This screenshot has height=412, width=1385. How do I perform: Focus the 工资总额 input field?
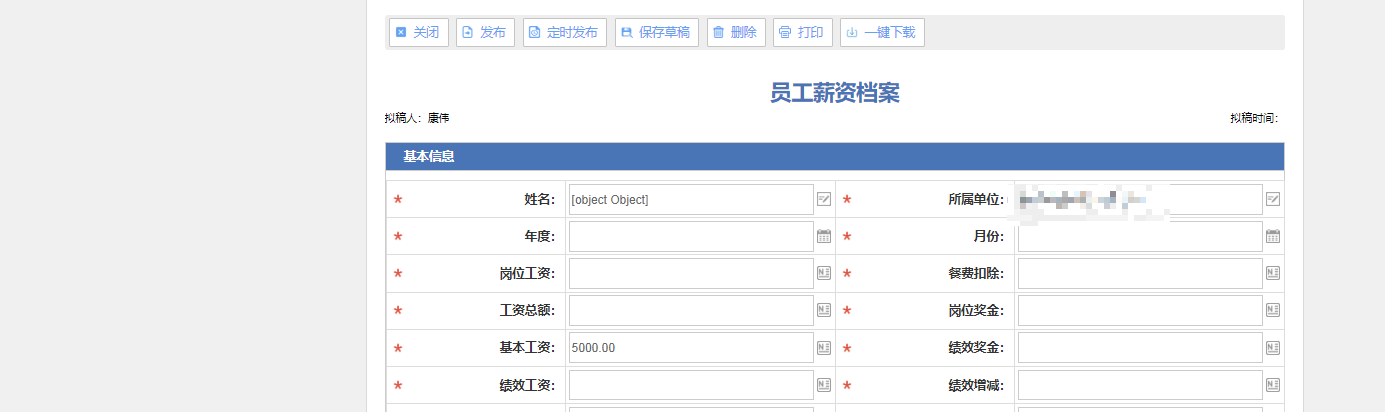point(691,310)
